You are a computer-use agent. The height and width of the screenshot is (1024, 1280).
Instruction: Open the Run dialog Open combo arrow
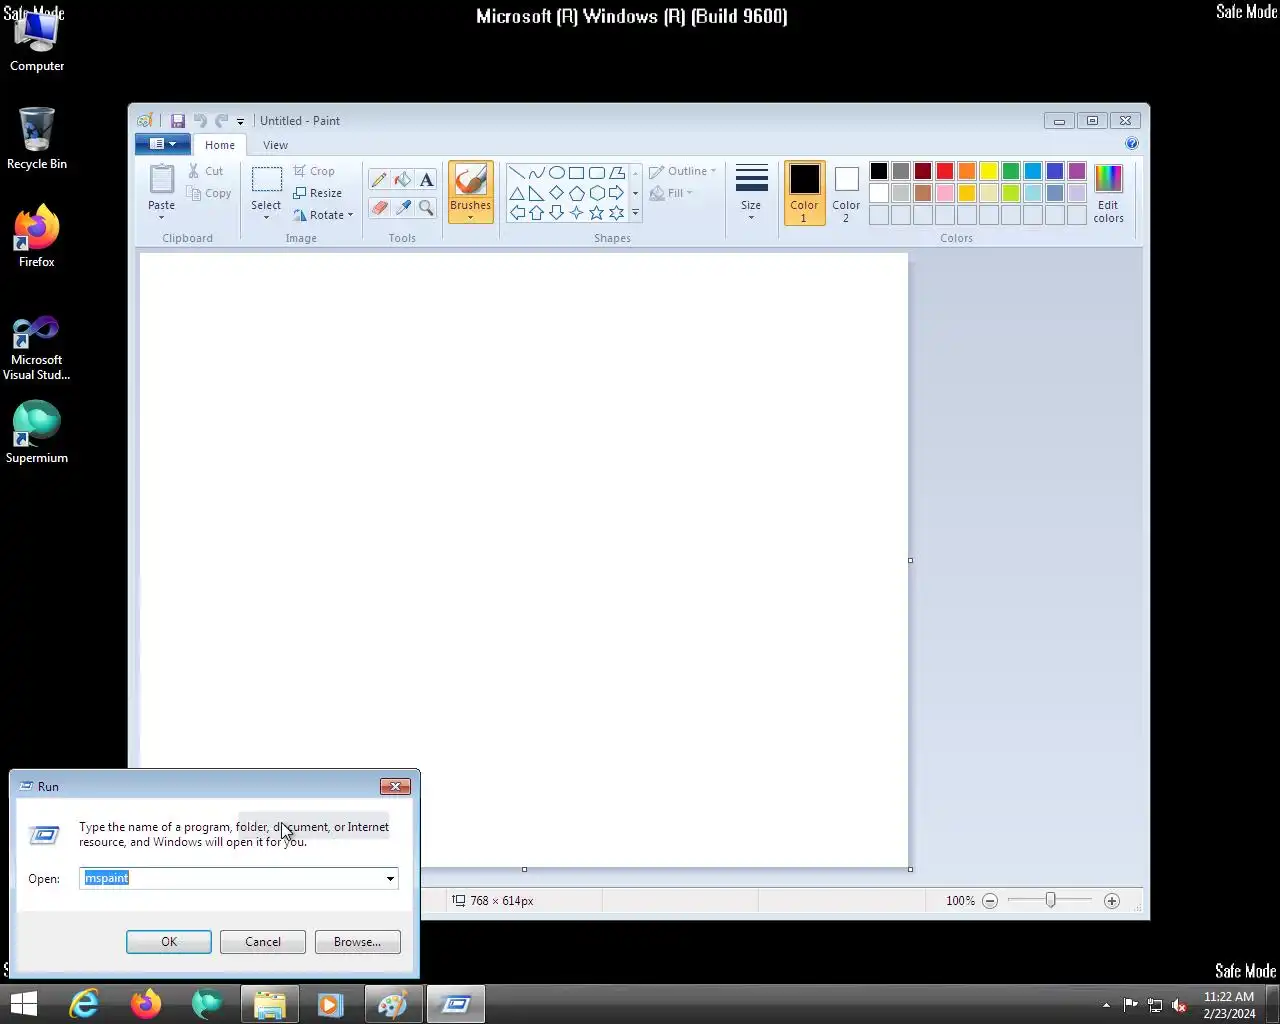coord(390,879)
